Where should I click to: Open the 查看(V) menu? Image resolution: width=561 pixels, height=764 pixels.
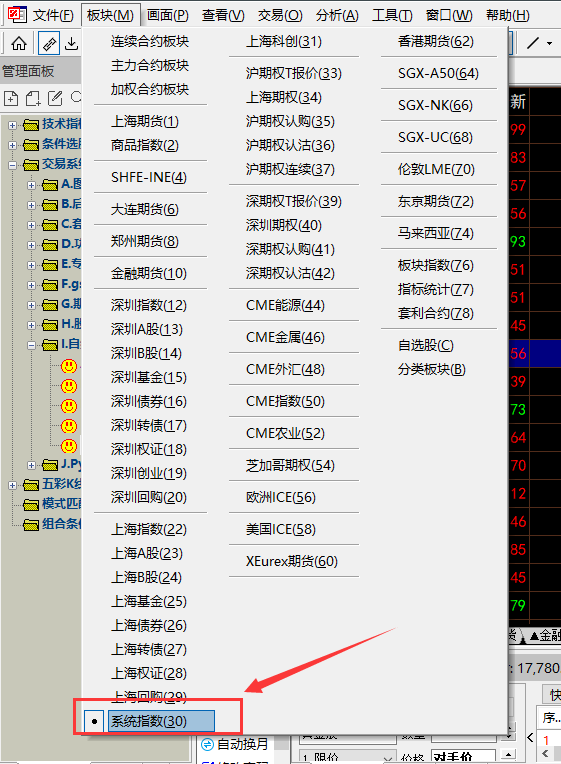(223, 15)
